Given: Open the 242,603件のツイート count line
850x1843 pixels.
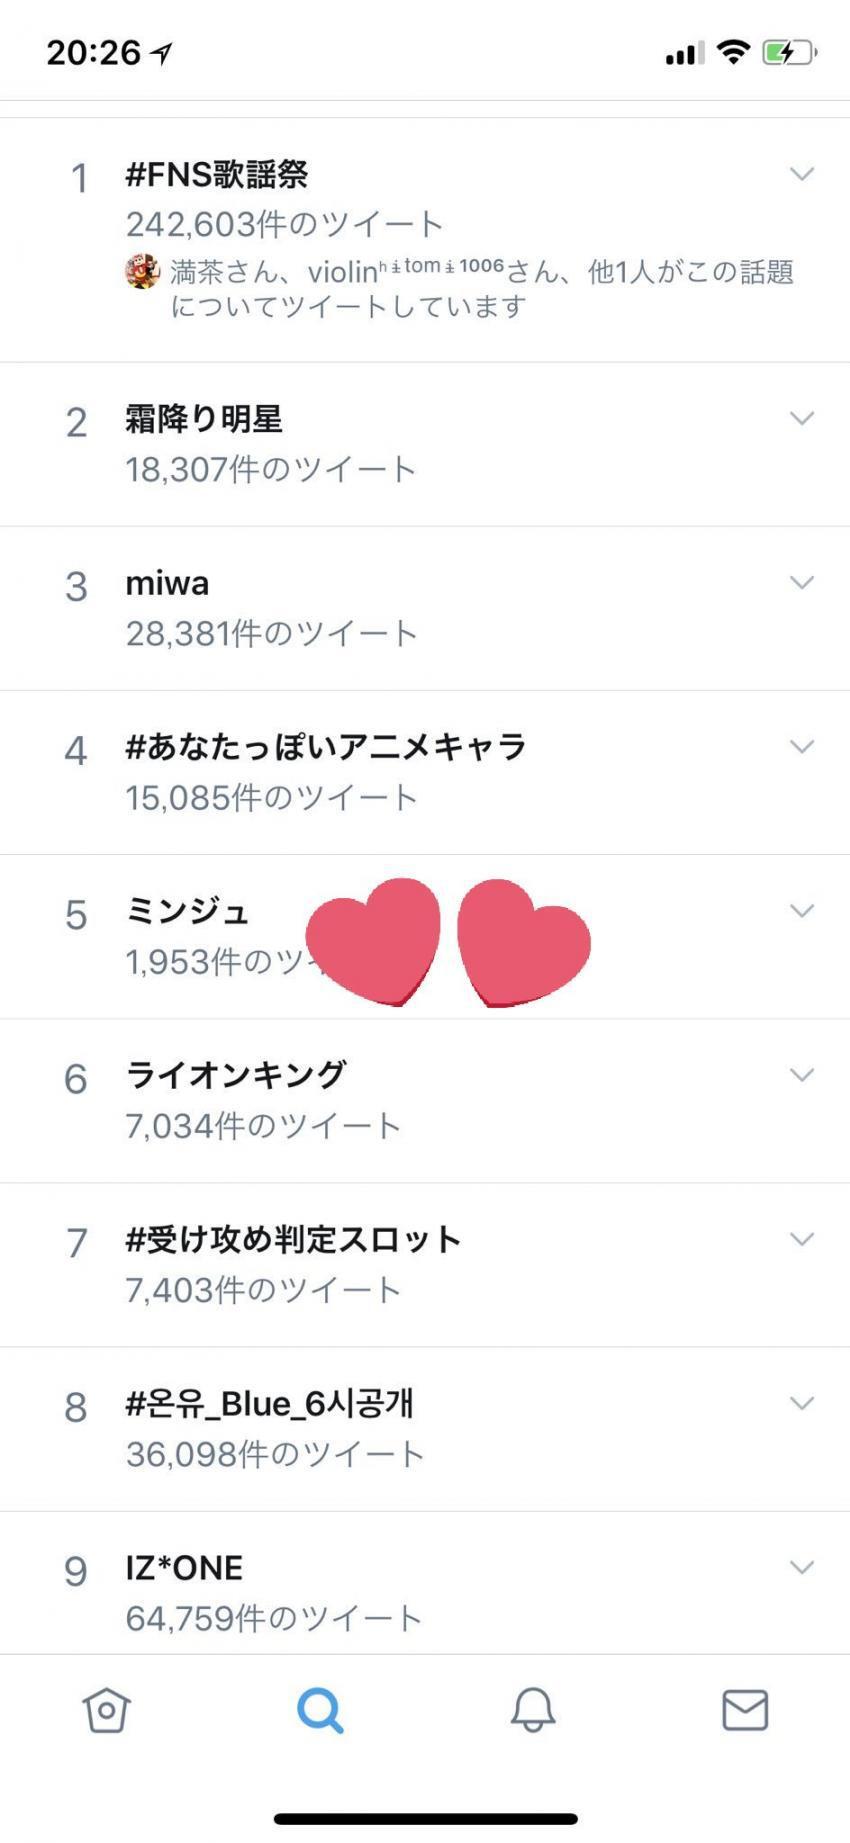Looking at the screenshot, I should [284, 224].
